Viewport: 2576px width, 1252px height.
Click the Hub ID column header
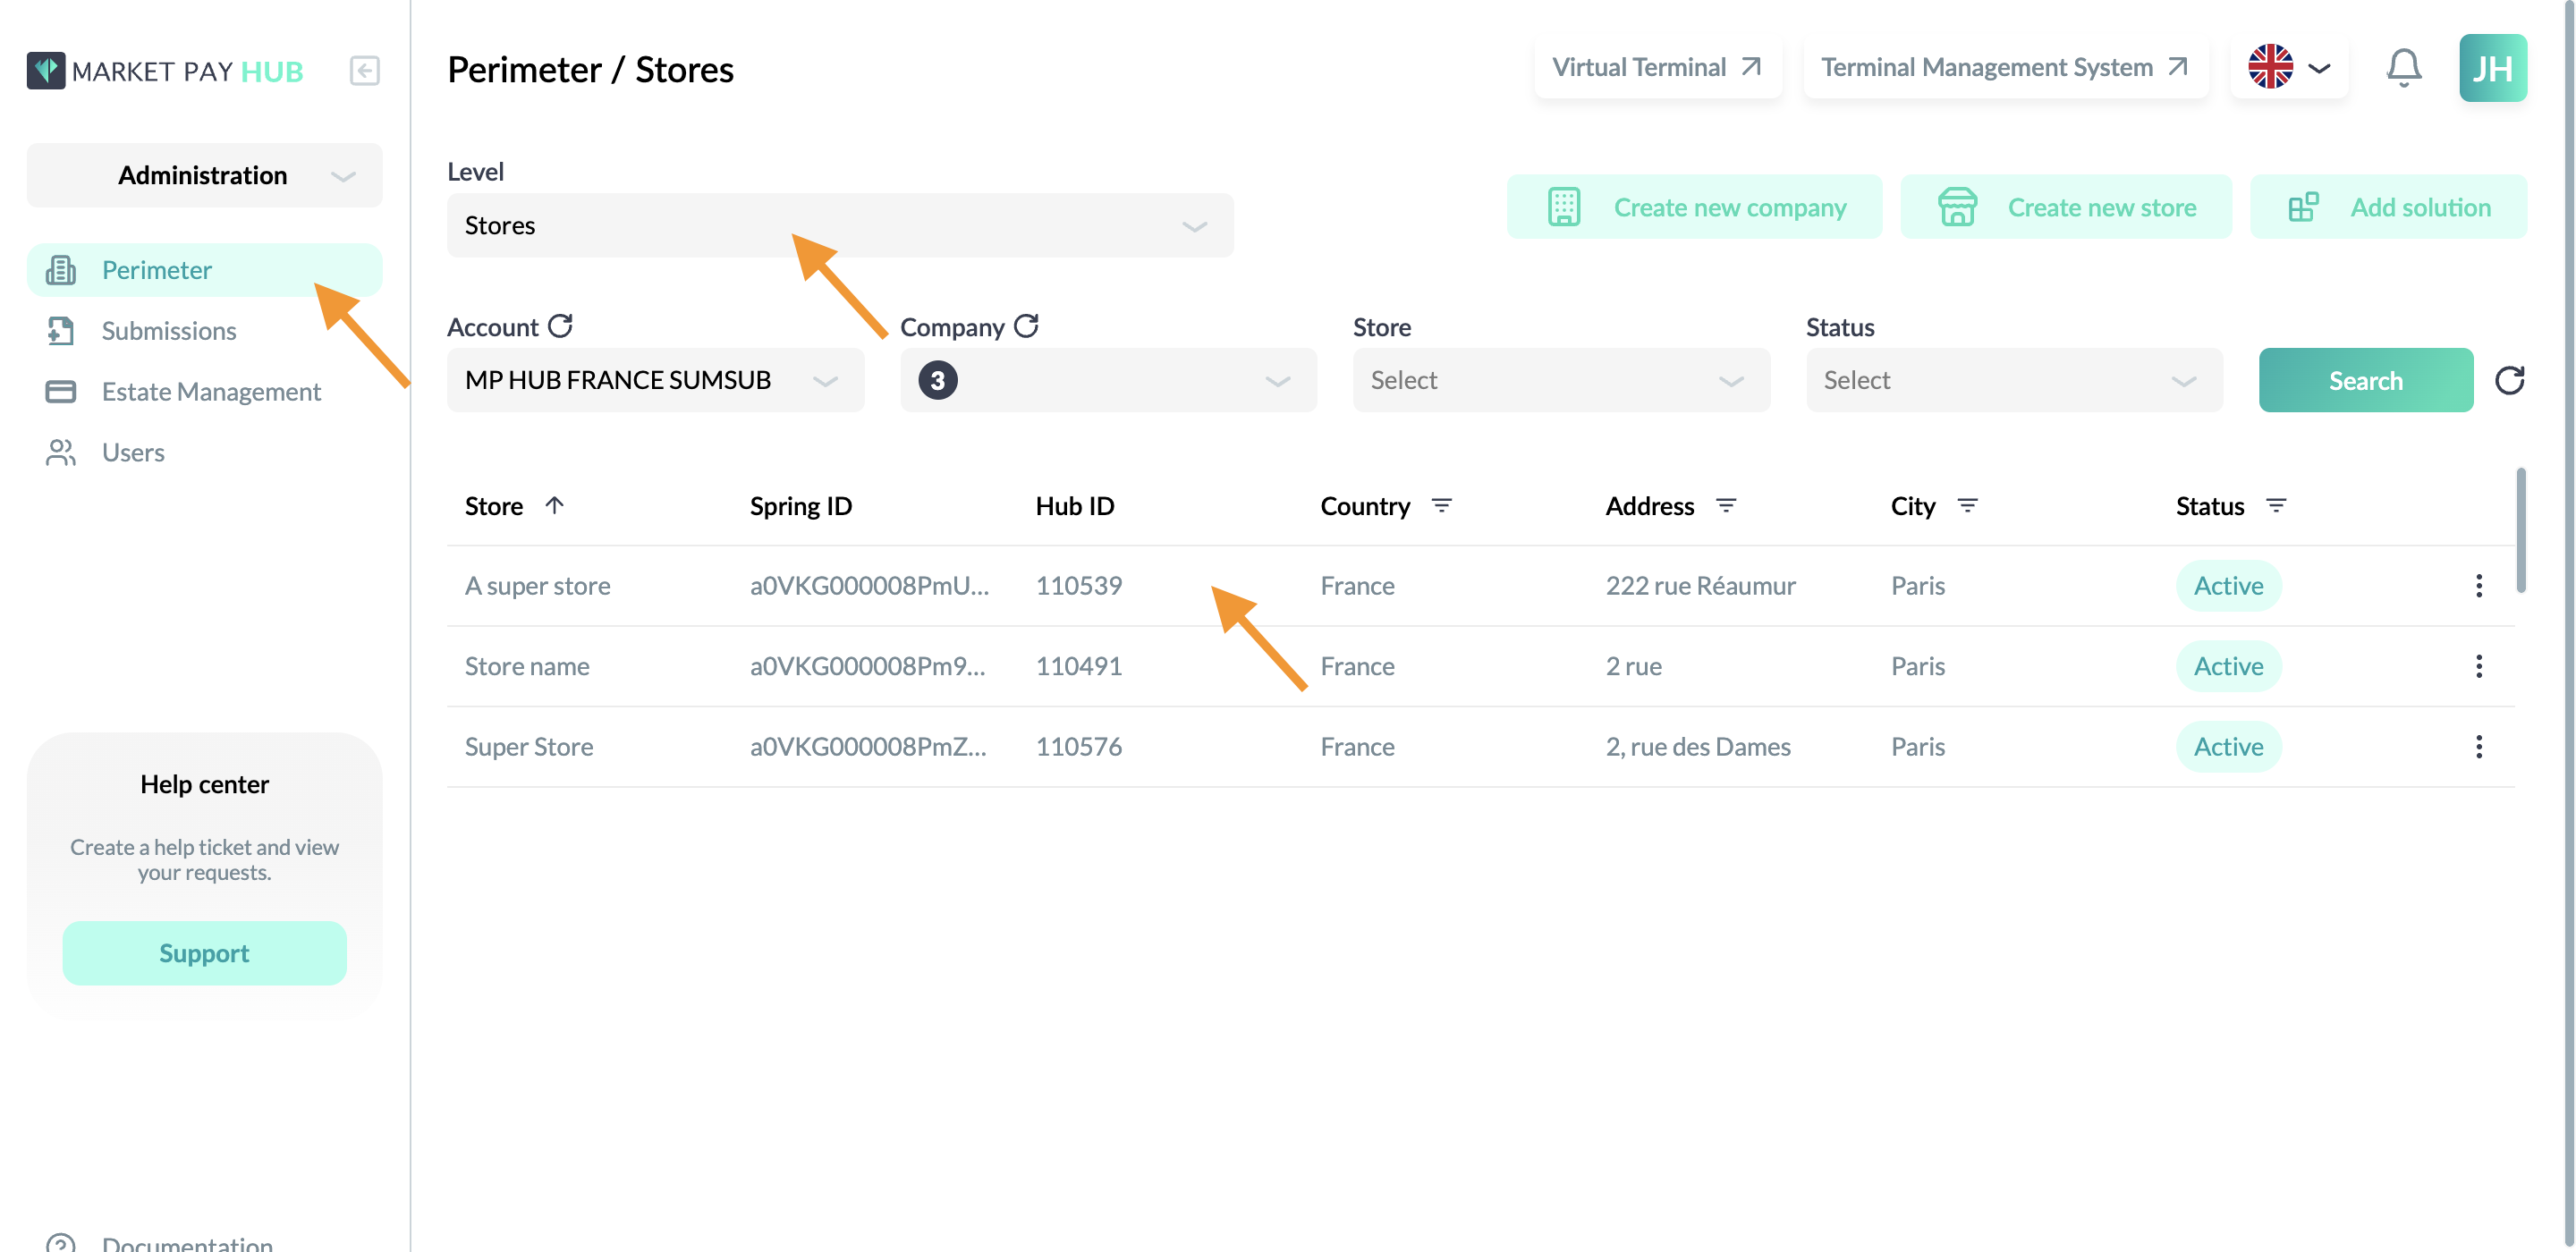tap(1074, 506)
